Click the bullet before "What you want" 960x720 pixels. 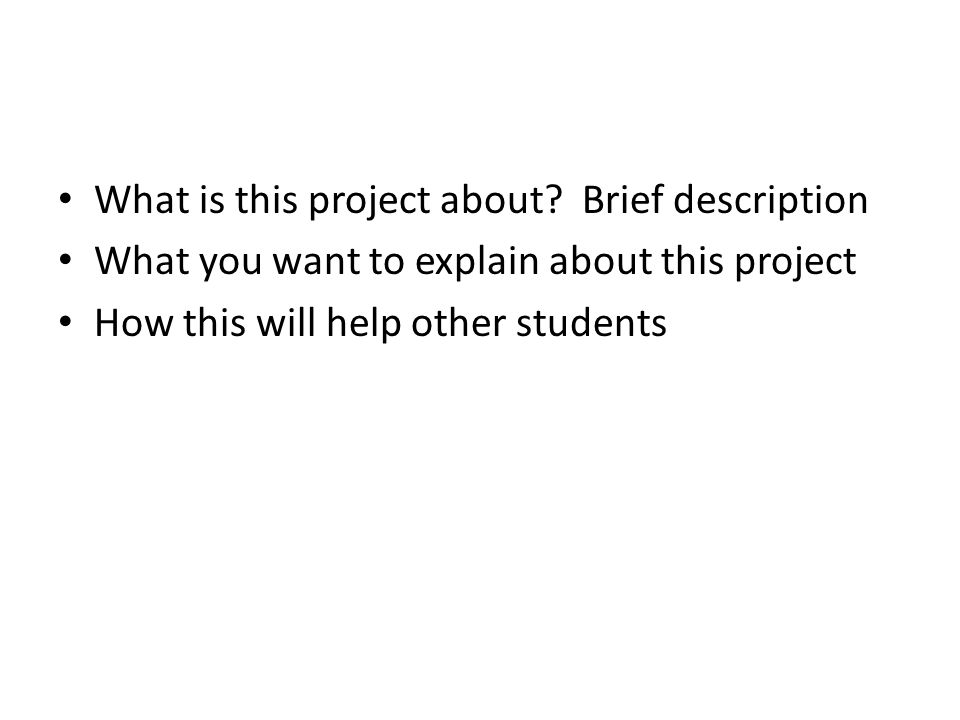[x=66, y=260]
